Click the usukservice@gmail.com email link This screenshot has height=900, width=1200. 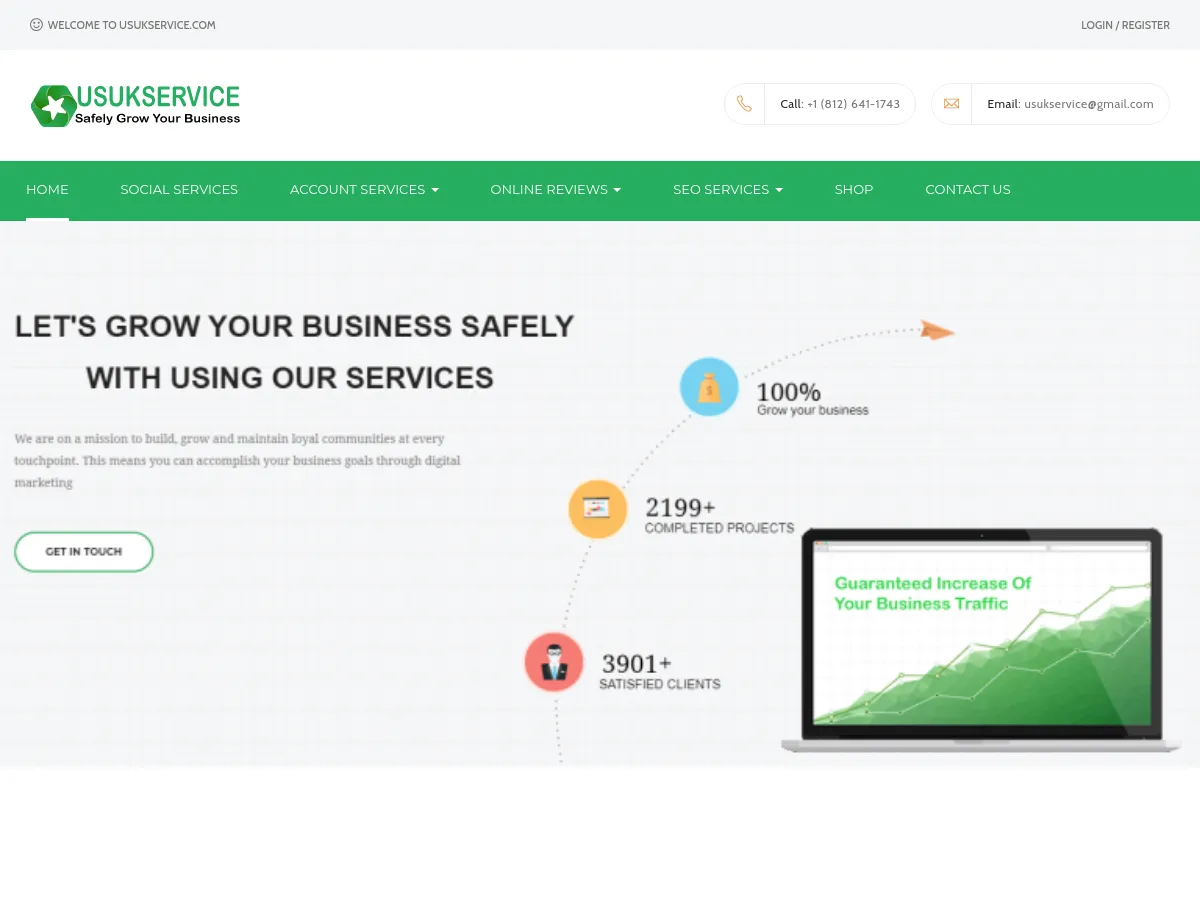[1088, 104]
